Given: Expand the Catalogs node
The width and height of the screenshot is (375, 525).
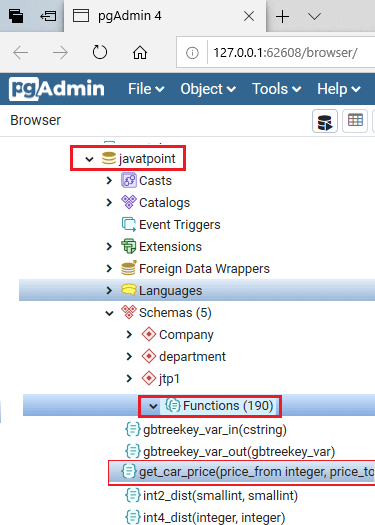Looking at the screenshot, I should click(x=109, y=202).
